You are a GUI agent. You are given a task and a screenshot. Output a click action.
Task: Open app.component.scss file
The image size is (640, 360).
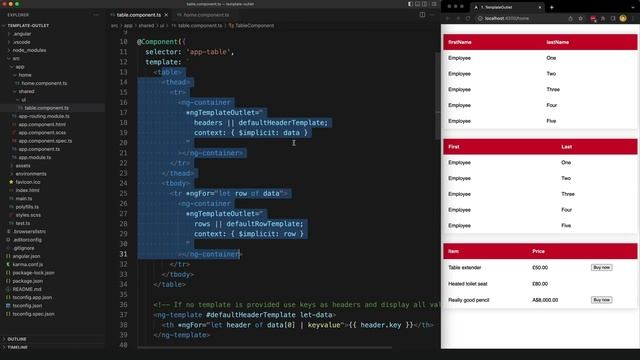42,133
